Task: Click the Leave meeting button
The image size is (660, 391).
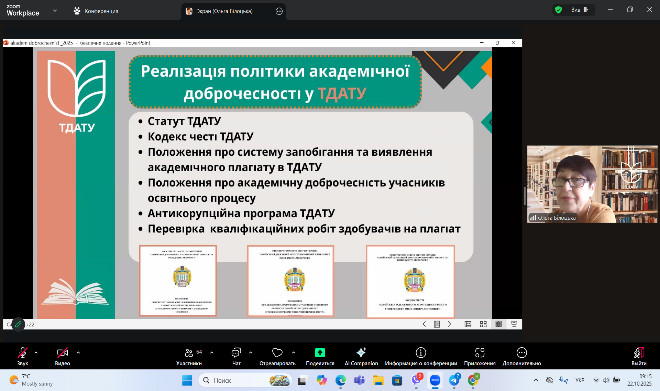Action: point(639,356)
